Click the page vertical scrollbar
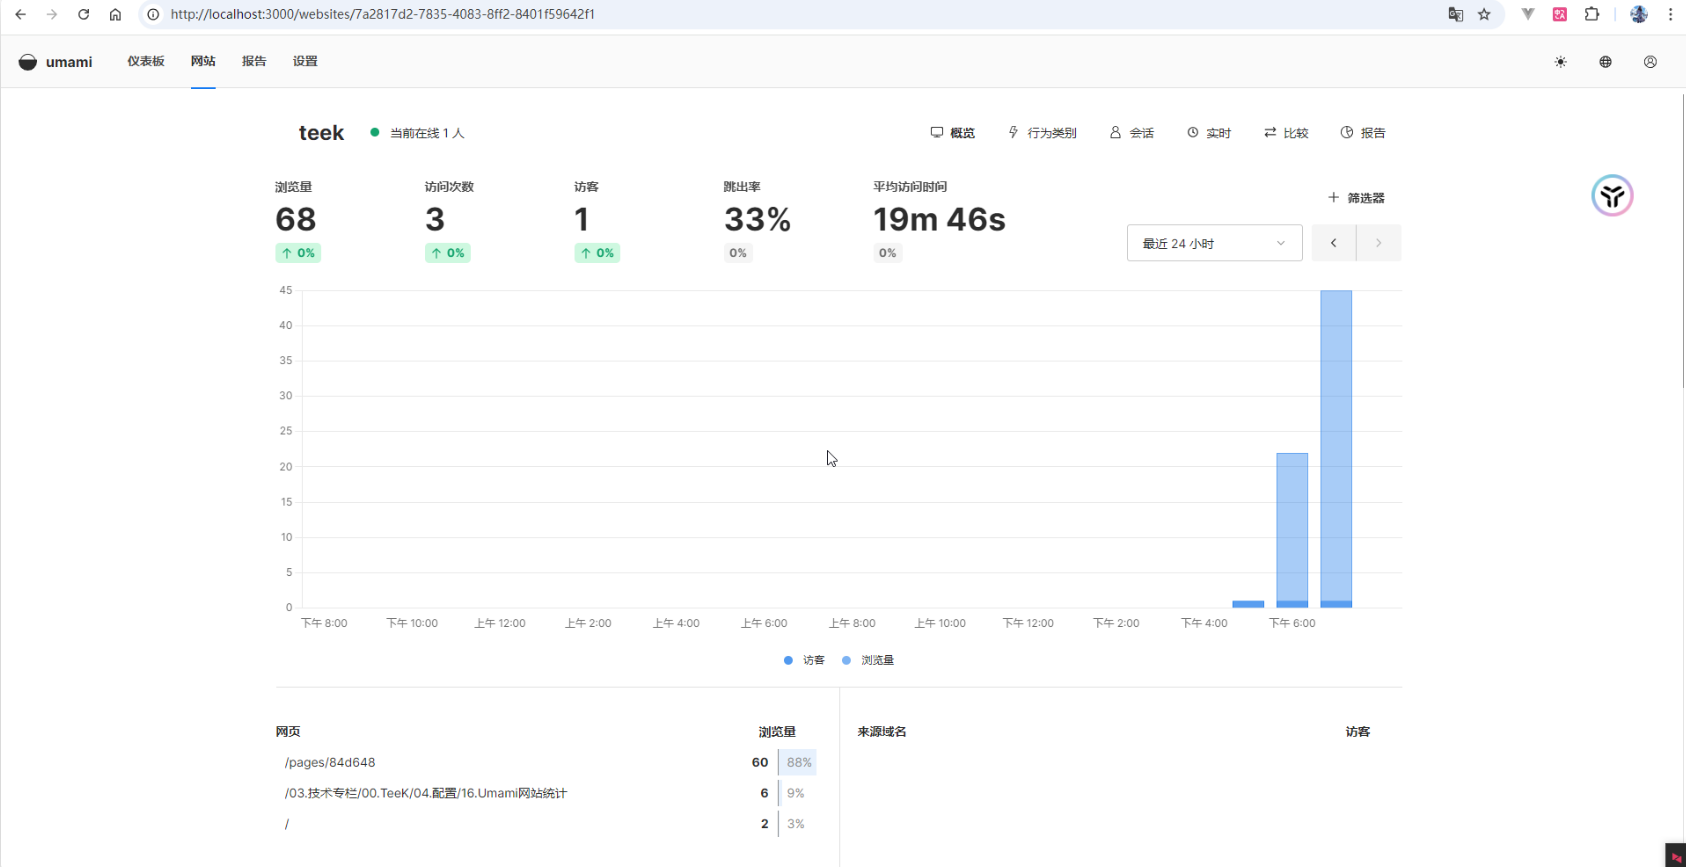Screen dimensions: 1686x867 (1683, 240)
